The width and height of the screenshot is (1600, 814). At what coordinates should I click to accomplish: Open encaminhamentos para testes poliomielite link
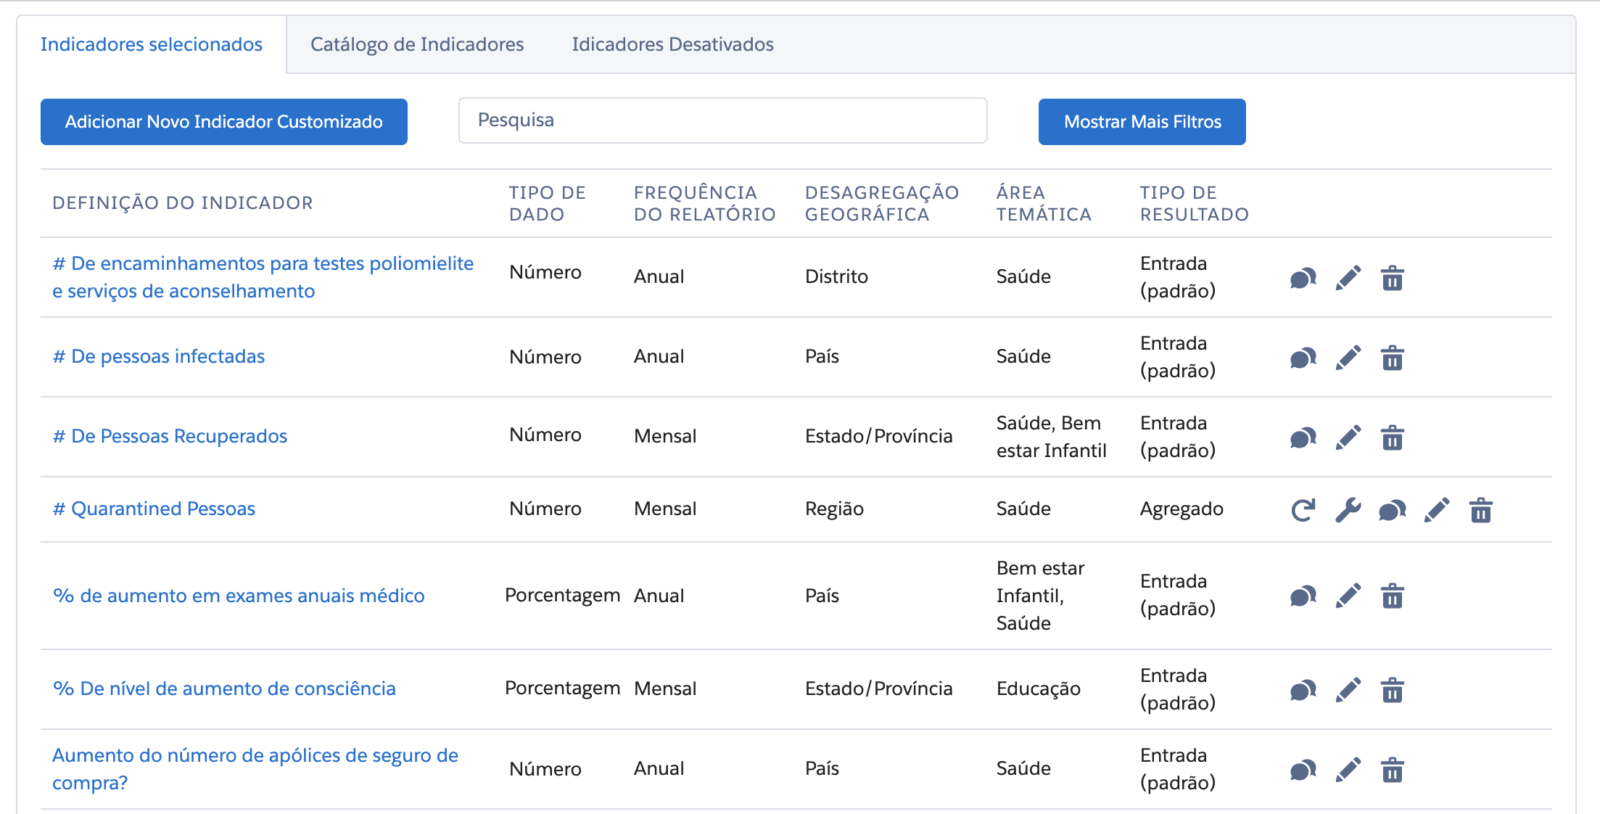(x=263, y=277)
